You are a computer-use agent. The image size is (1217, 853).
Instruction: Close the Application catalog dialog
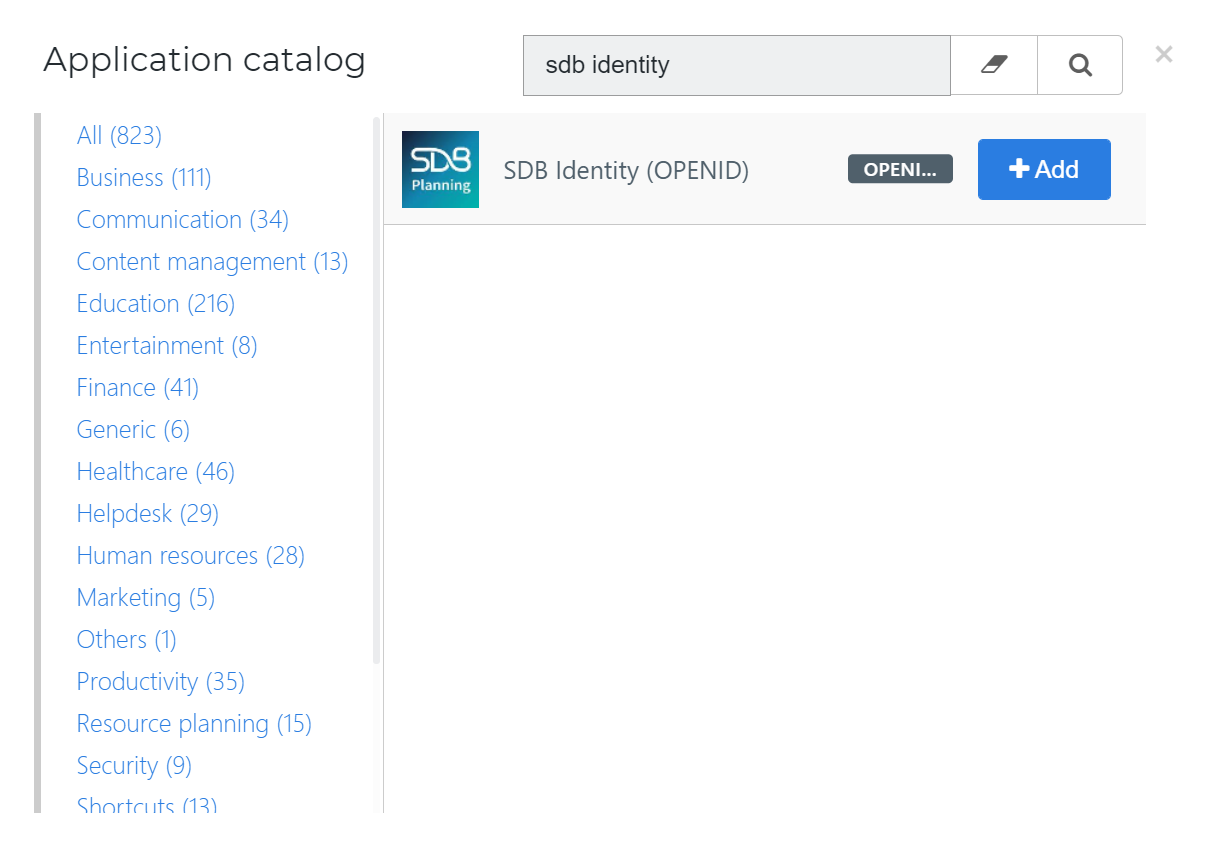(x=1164, y=54)
